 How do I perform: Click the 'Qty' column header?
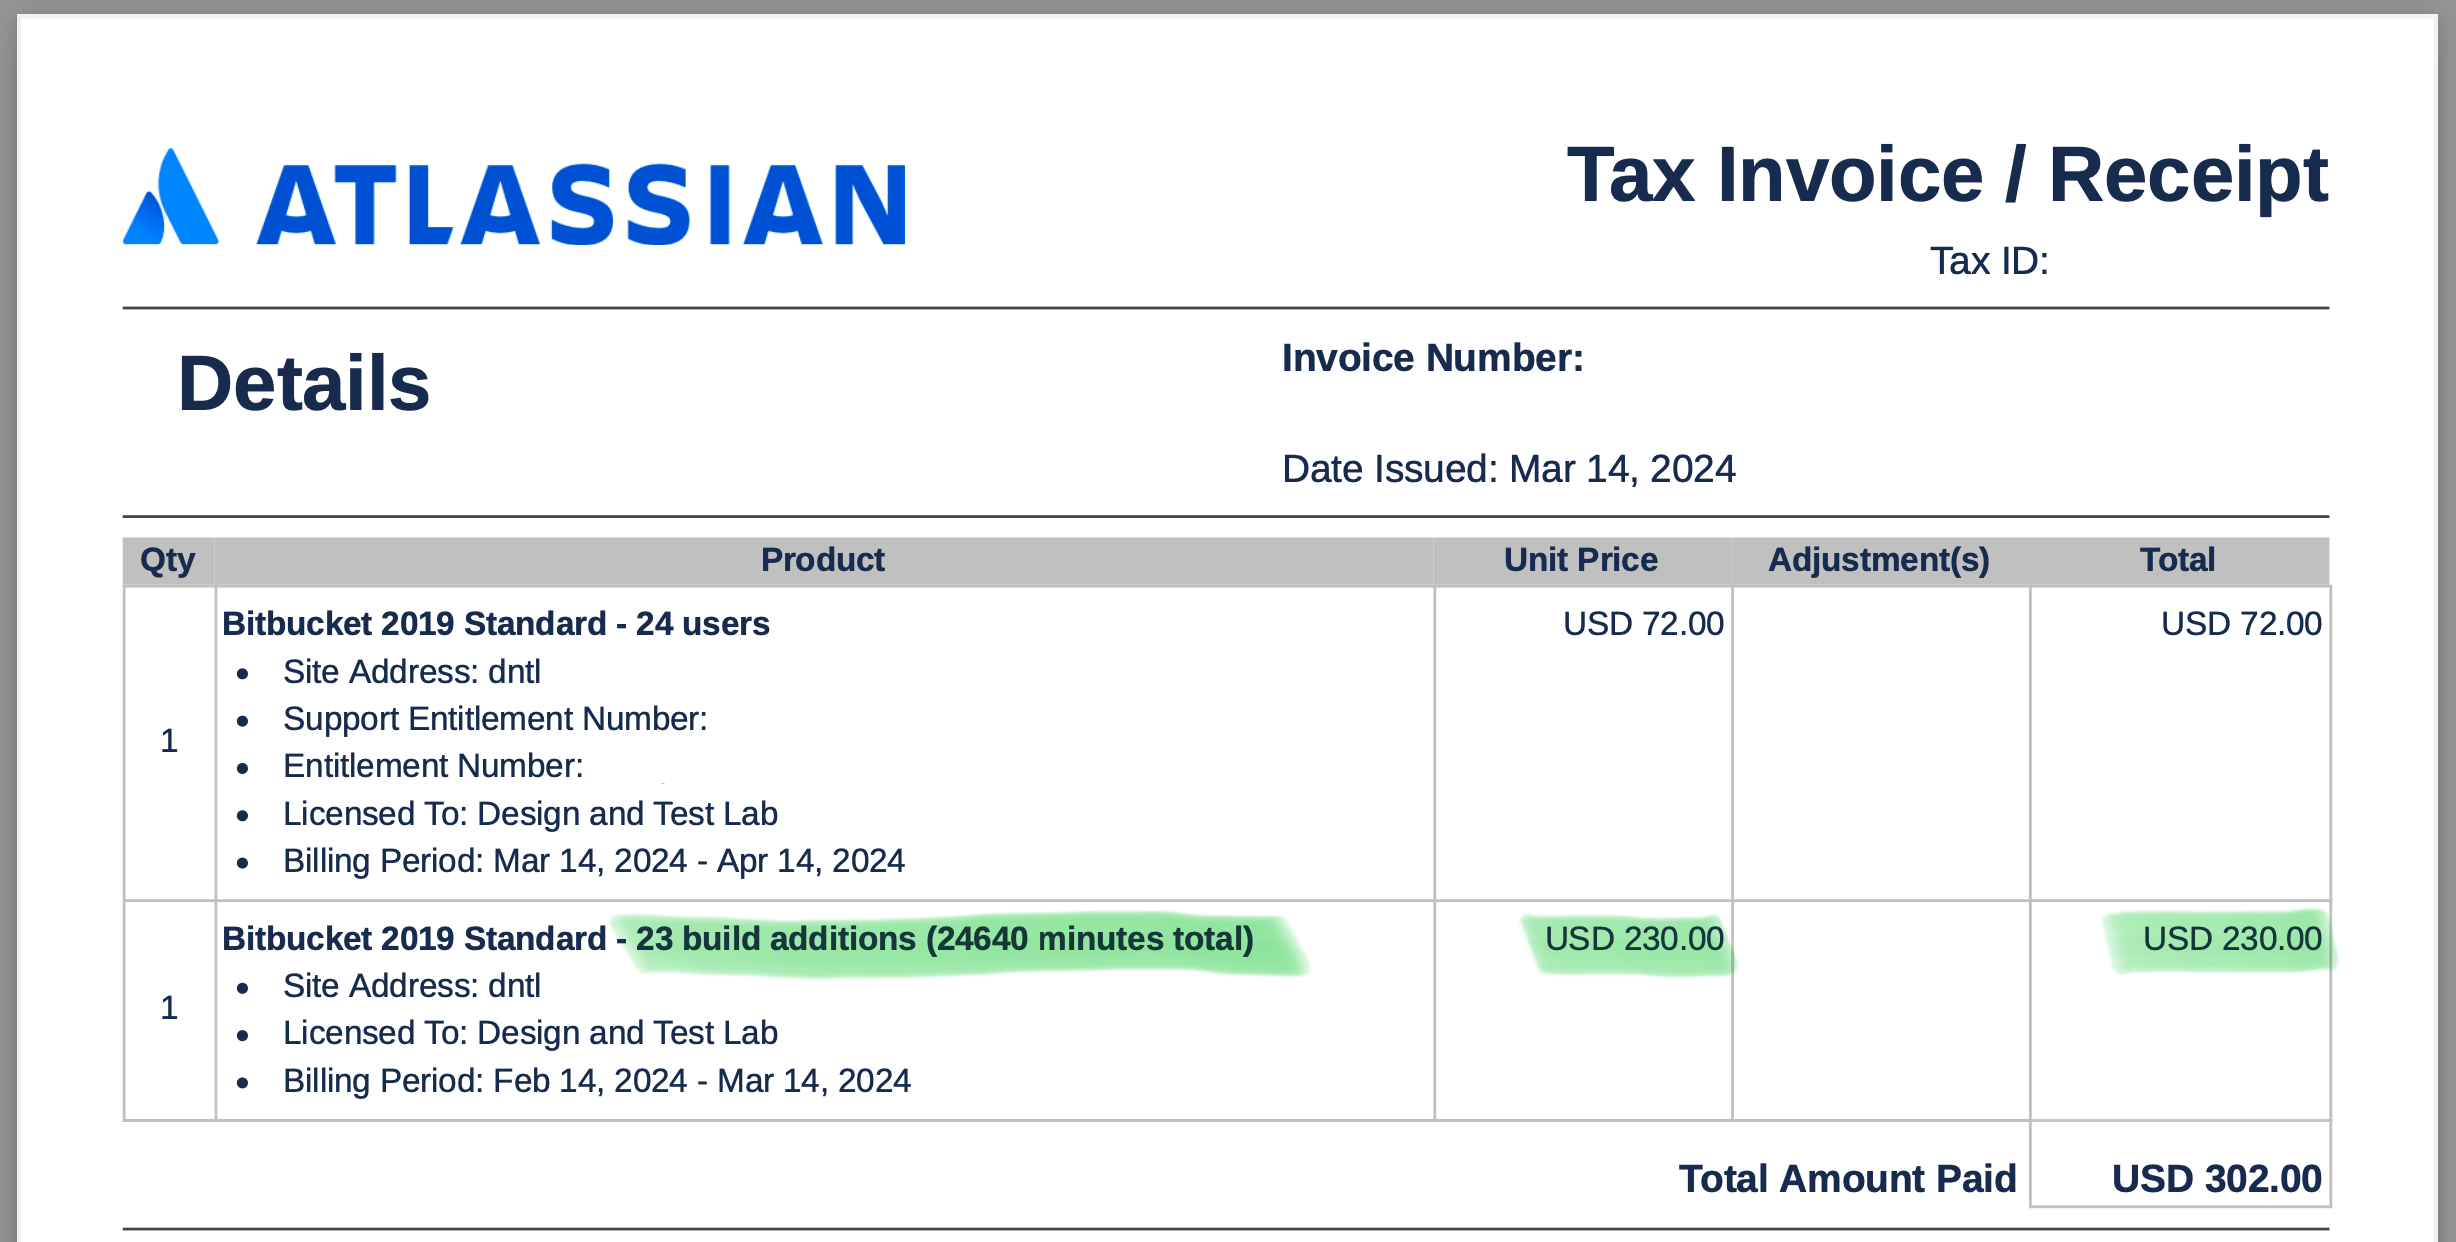coord(168,560)
